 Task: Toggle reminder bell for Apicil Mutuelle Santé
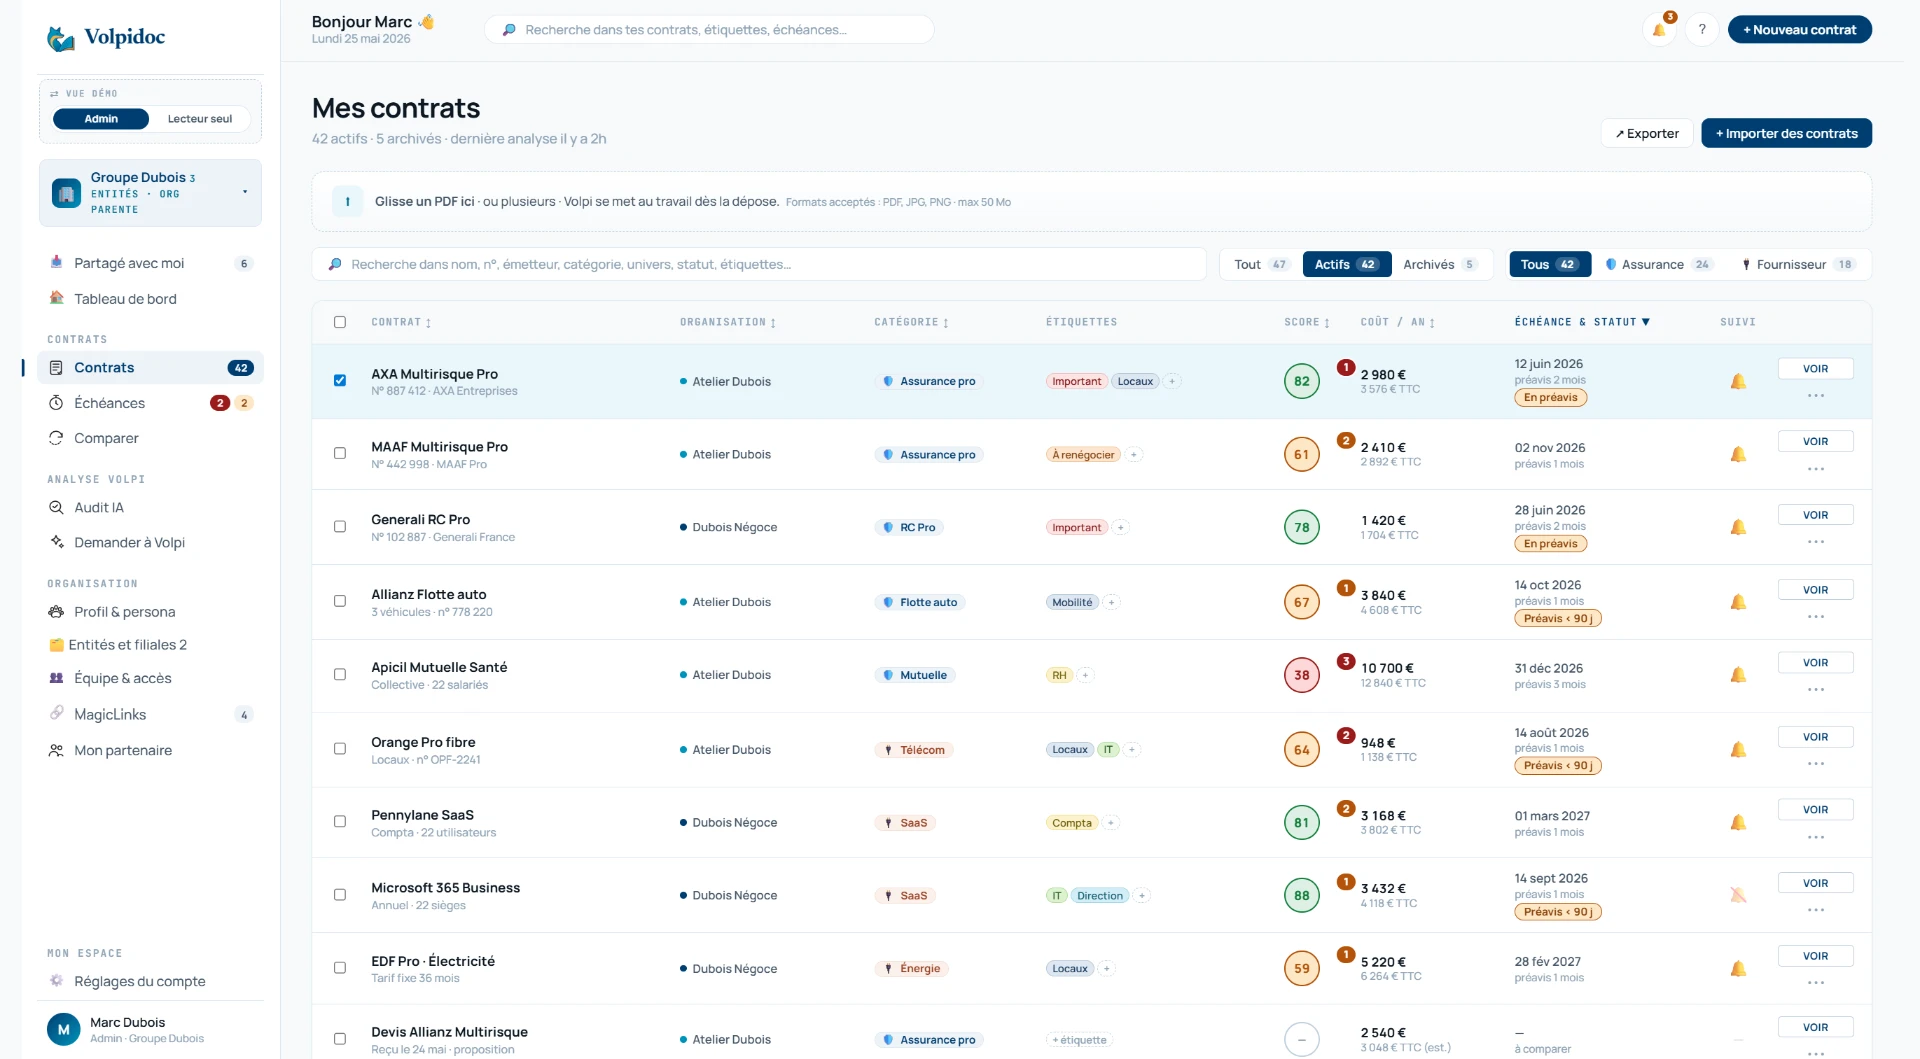[1738, 675]
